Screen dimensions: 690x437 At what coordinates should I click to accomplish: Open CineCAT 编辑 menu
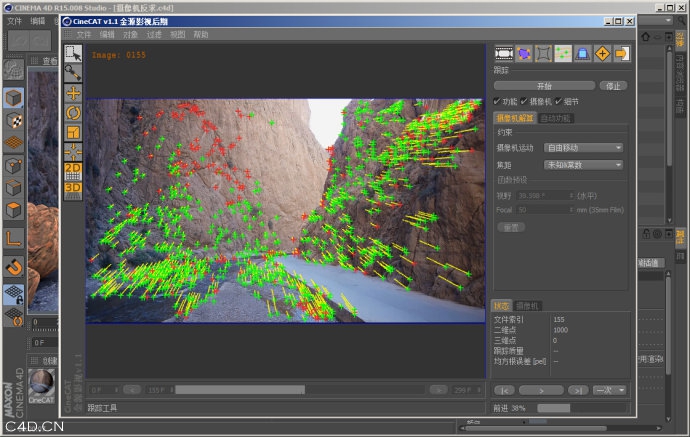click(x=107, y=35)
